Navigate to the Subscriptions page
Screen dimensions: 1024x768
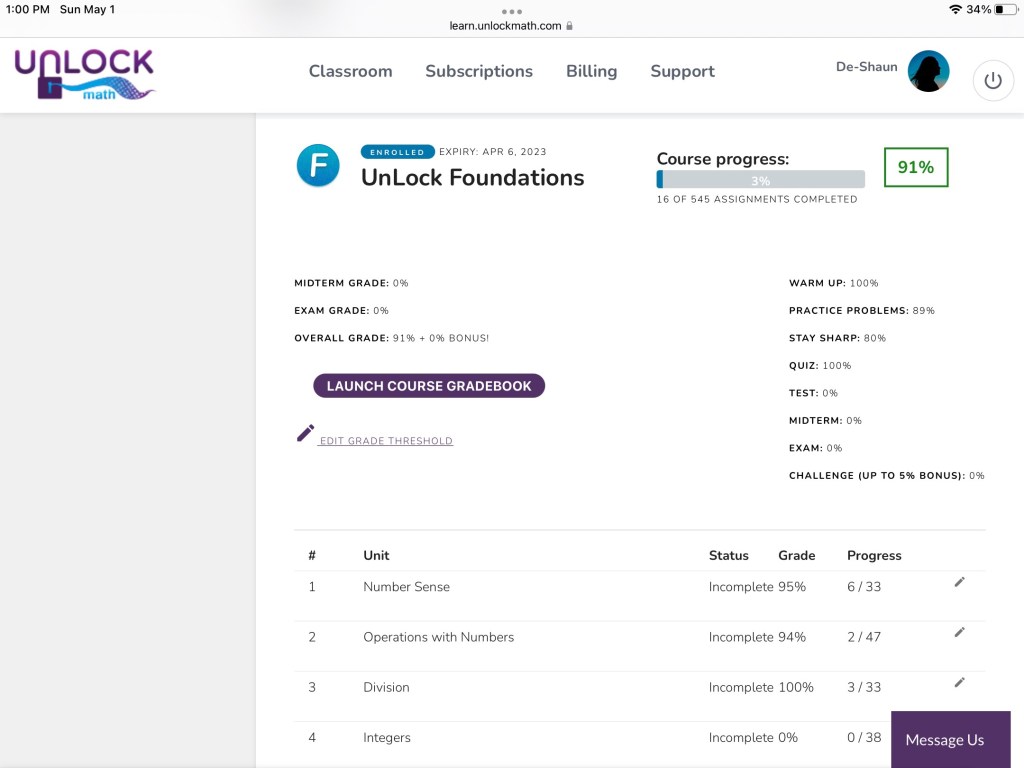pos(479,71)
